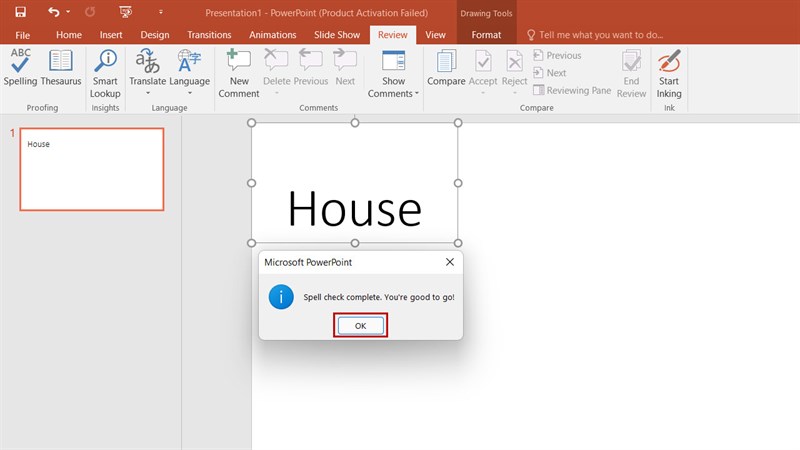Launch Smart Lookup
Image resolution: width=800 pixels, height=450 pixels.
tap(105, 73)
